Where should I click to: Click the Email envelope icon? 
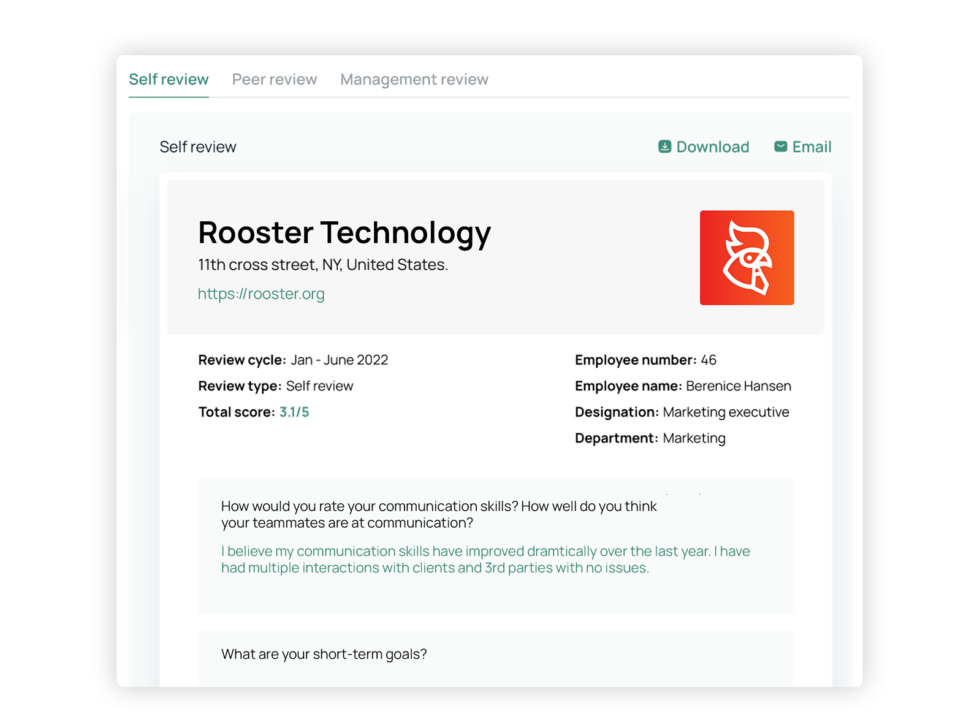pyautogui.click(x=781, y=146)
